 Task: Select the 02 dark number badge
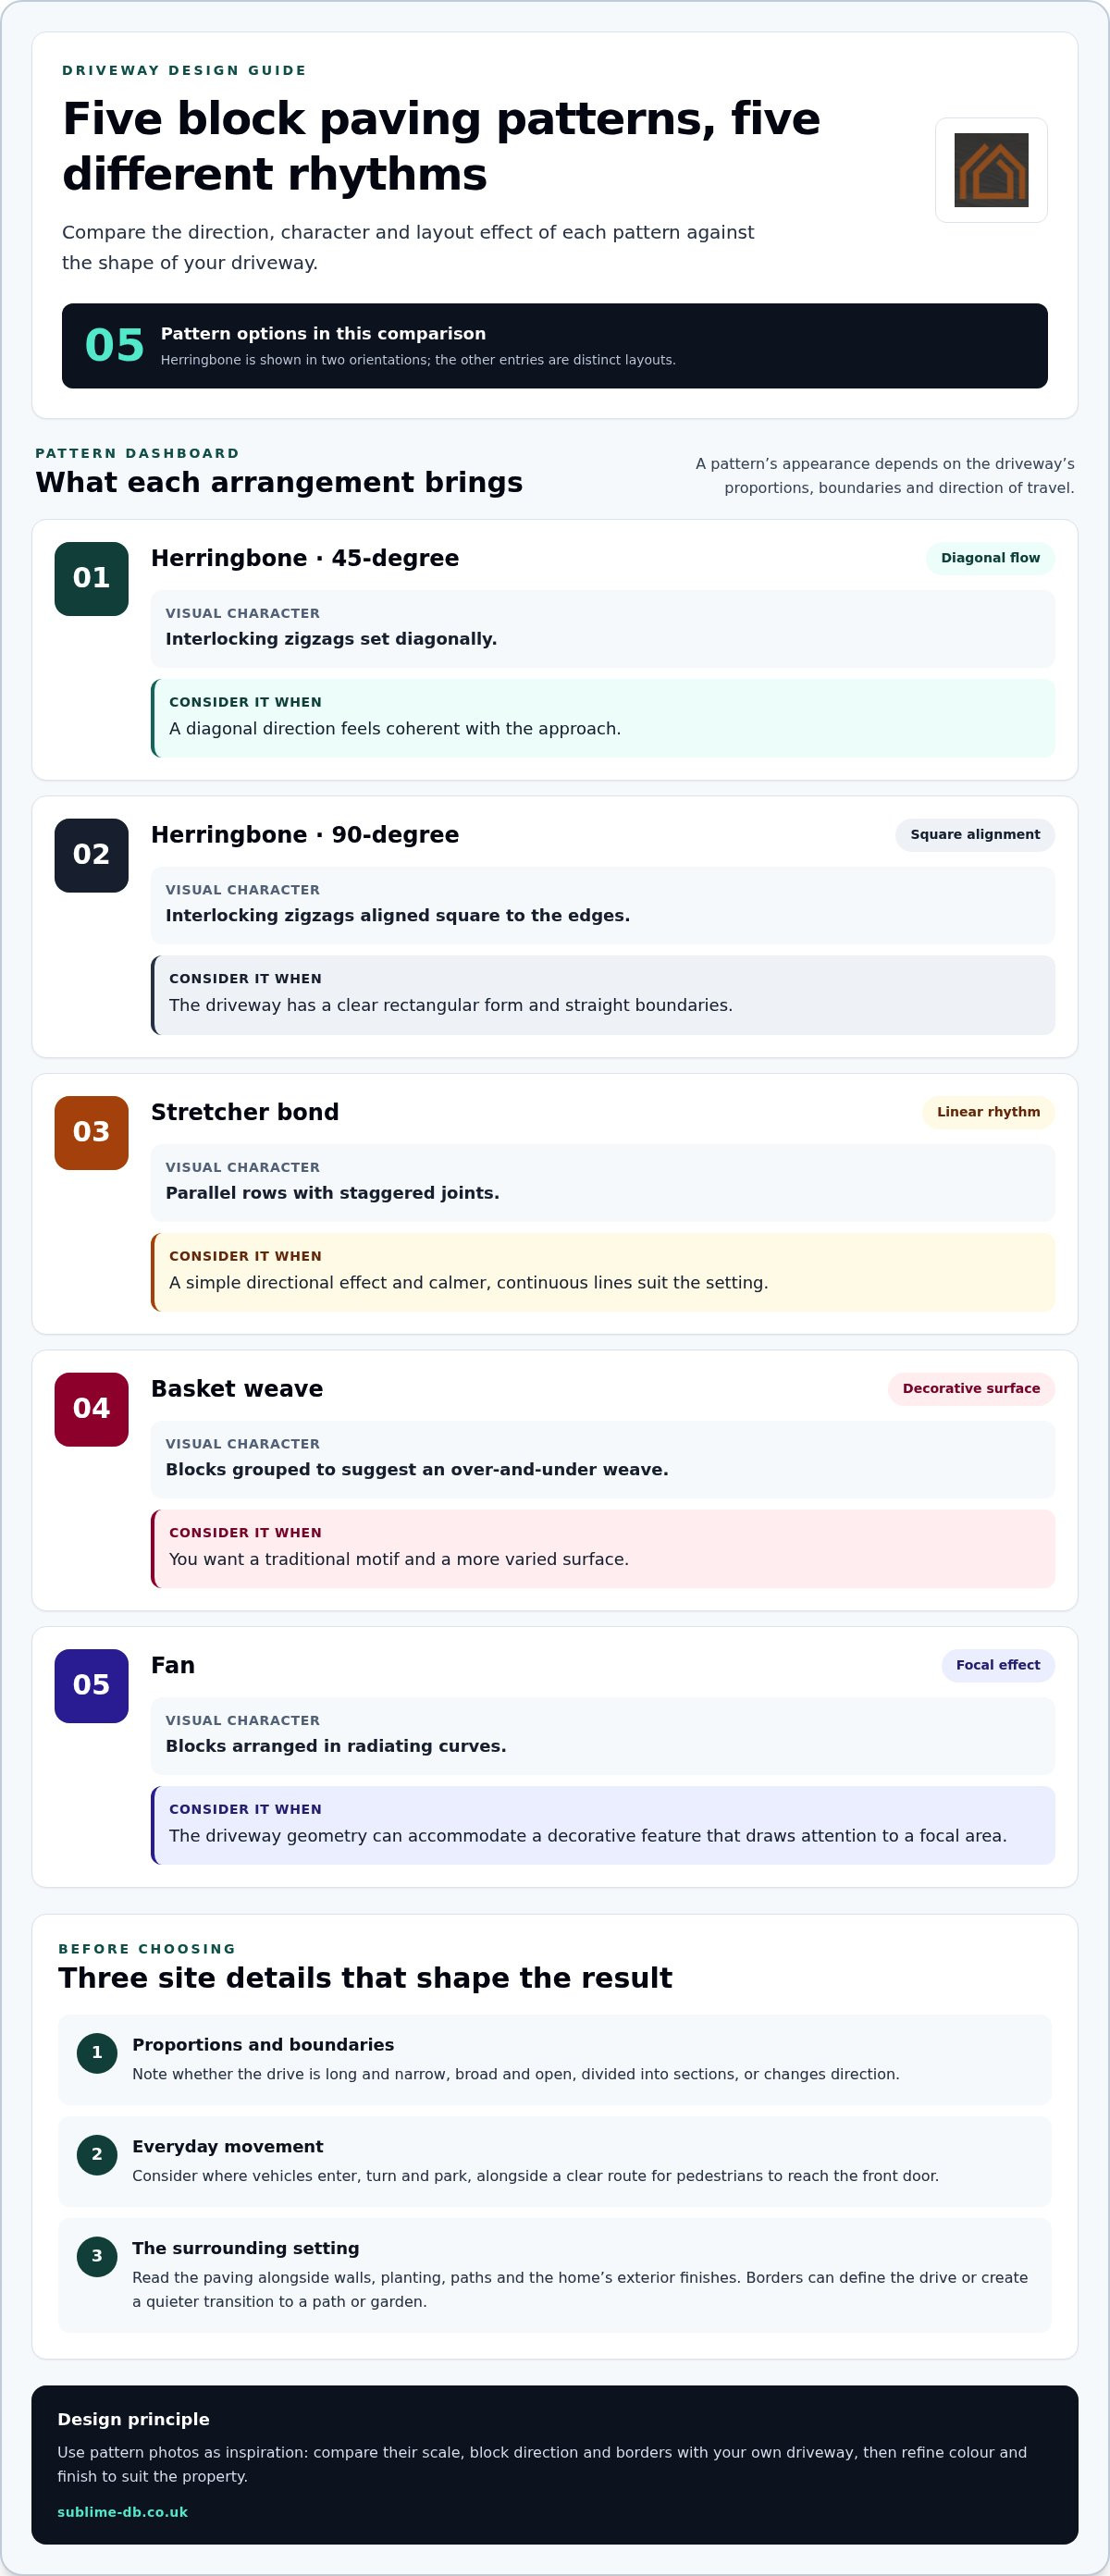point(91,855)
